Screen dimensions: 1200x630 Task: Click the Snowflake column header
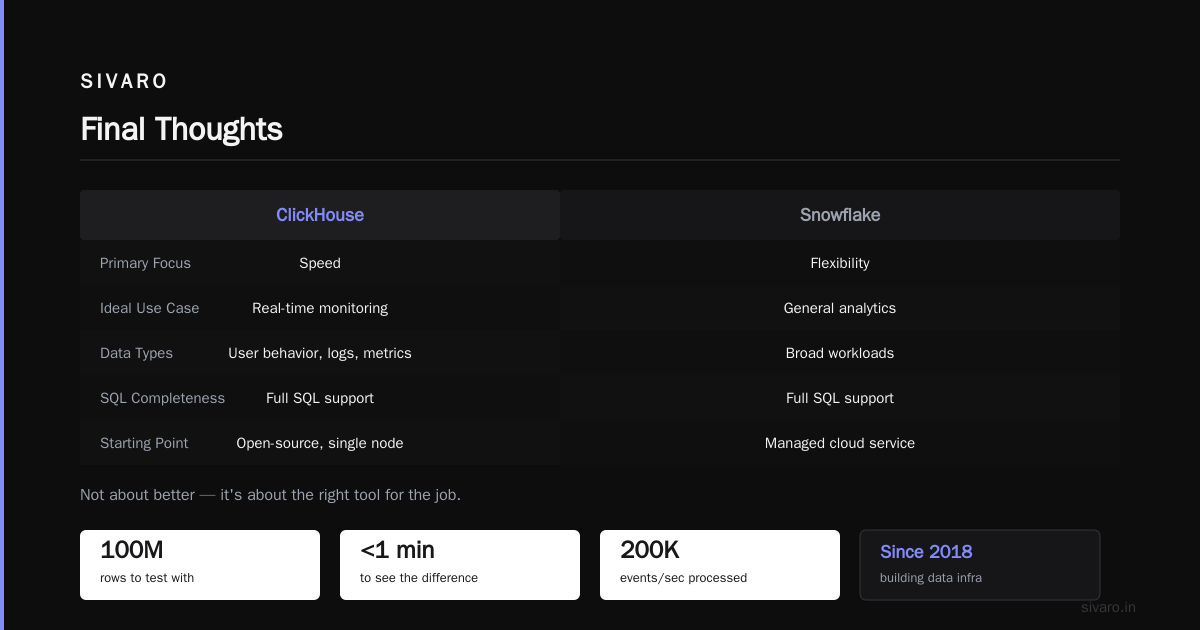(840, 215)
